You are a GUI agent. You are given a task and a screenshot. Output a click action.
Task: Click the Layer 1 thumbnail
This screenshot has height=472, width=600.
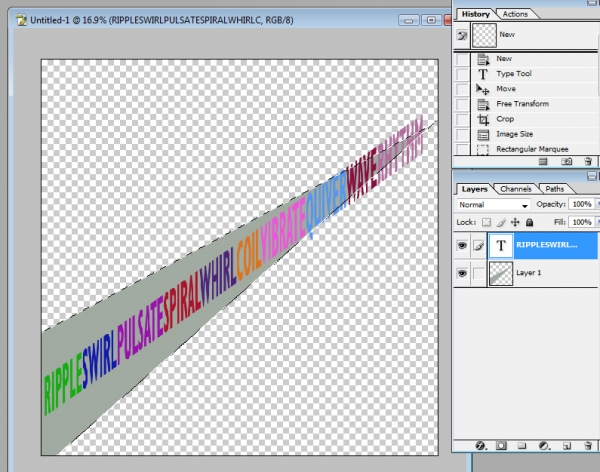point(501,273)
